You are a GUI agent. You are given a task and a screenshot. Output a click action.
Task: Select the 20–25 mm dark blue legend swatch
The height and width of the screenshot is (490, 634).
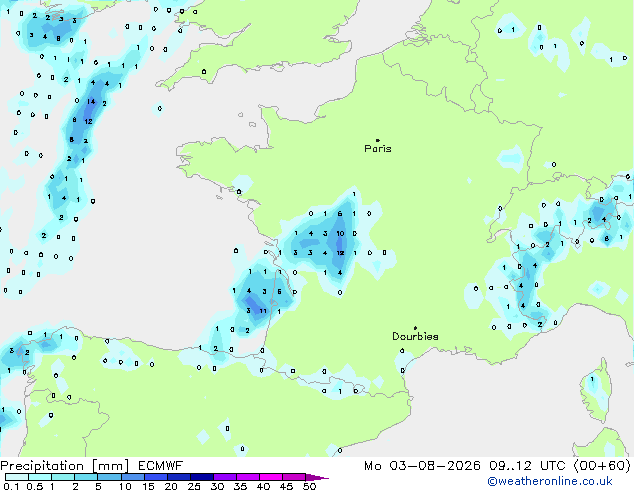point(178,477)
